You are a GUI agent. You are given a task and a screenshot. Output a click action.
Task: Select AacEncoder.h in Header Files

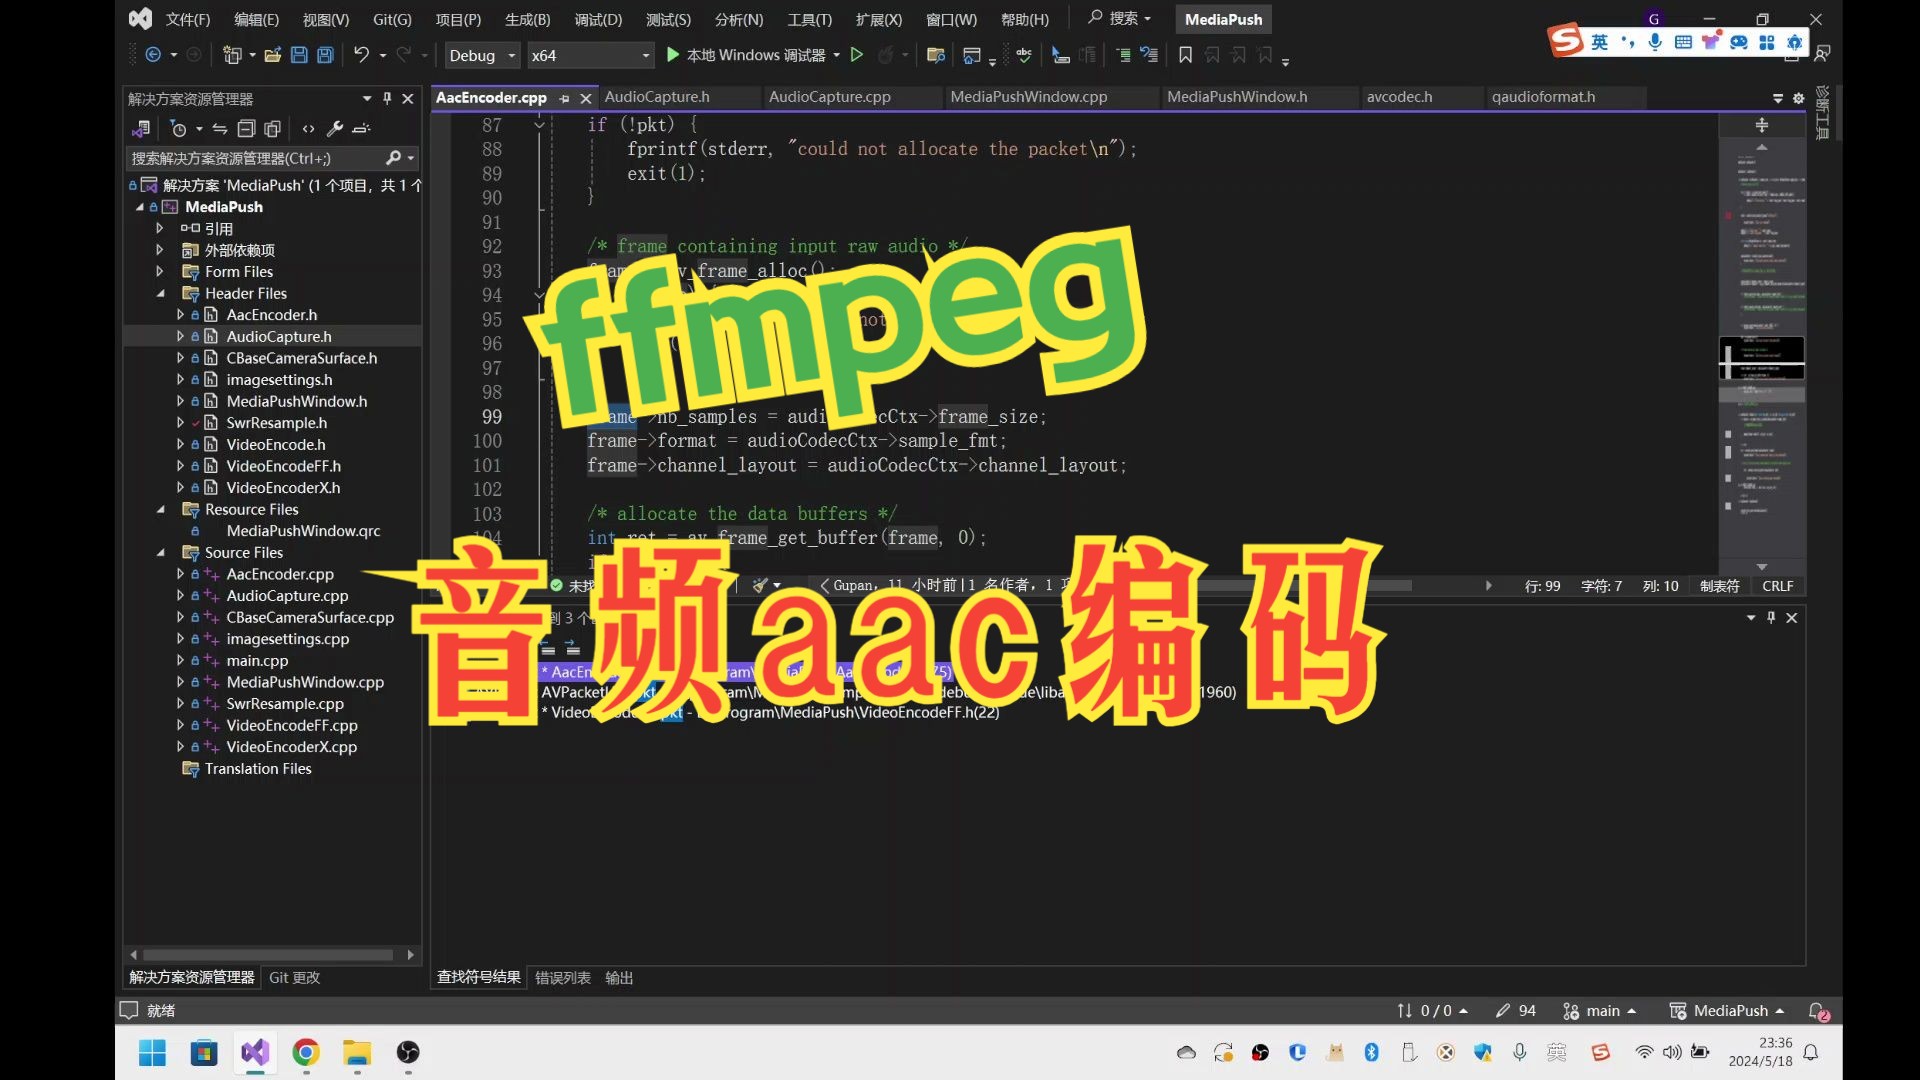(271, 315)
